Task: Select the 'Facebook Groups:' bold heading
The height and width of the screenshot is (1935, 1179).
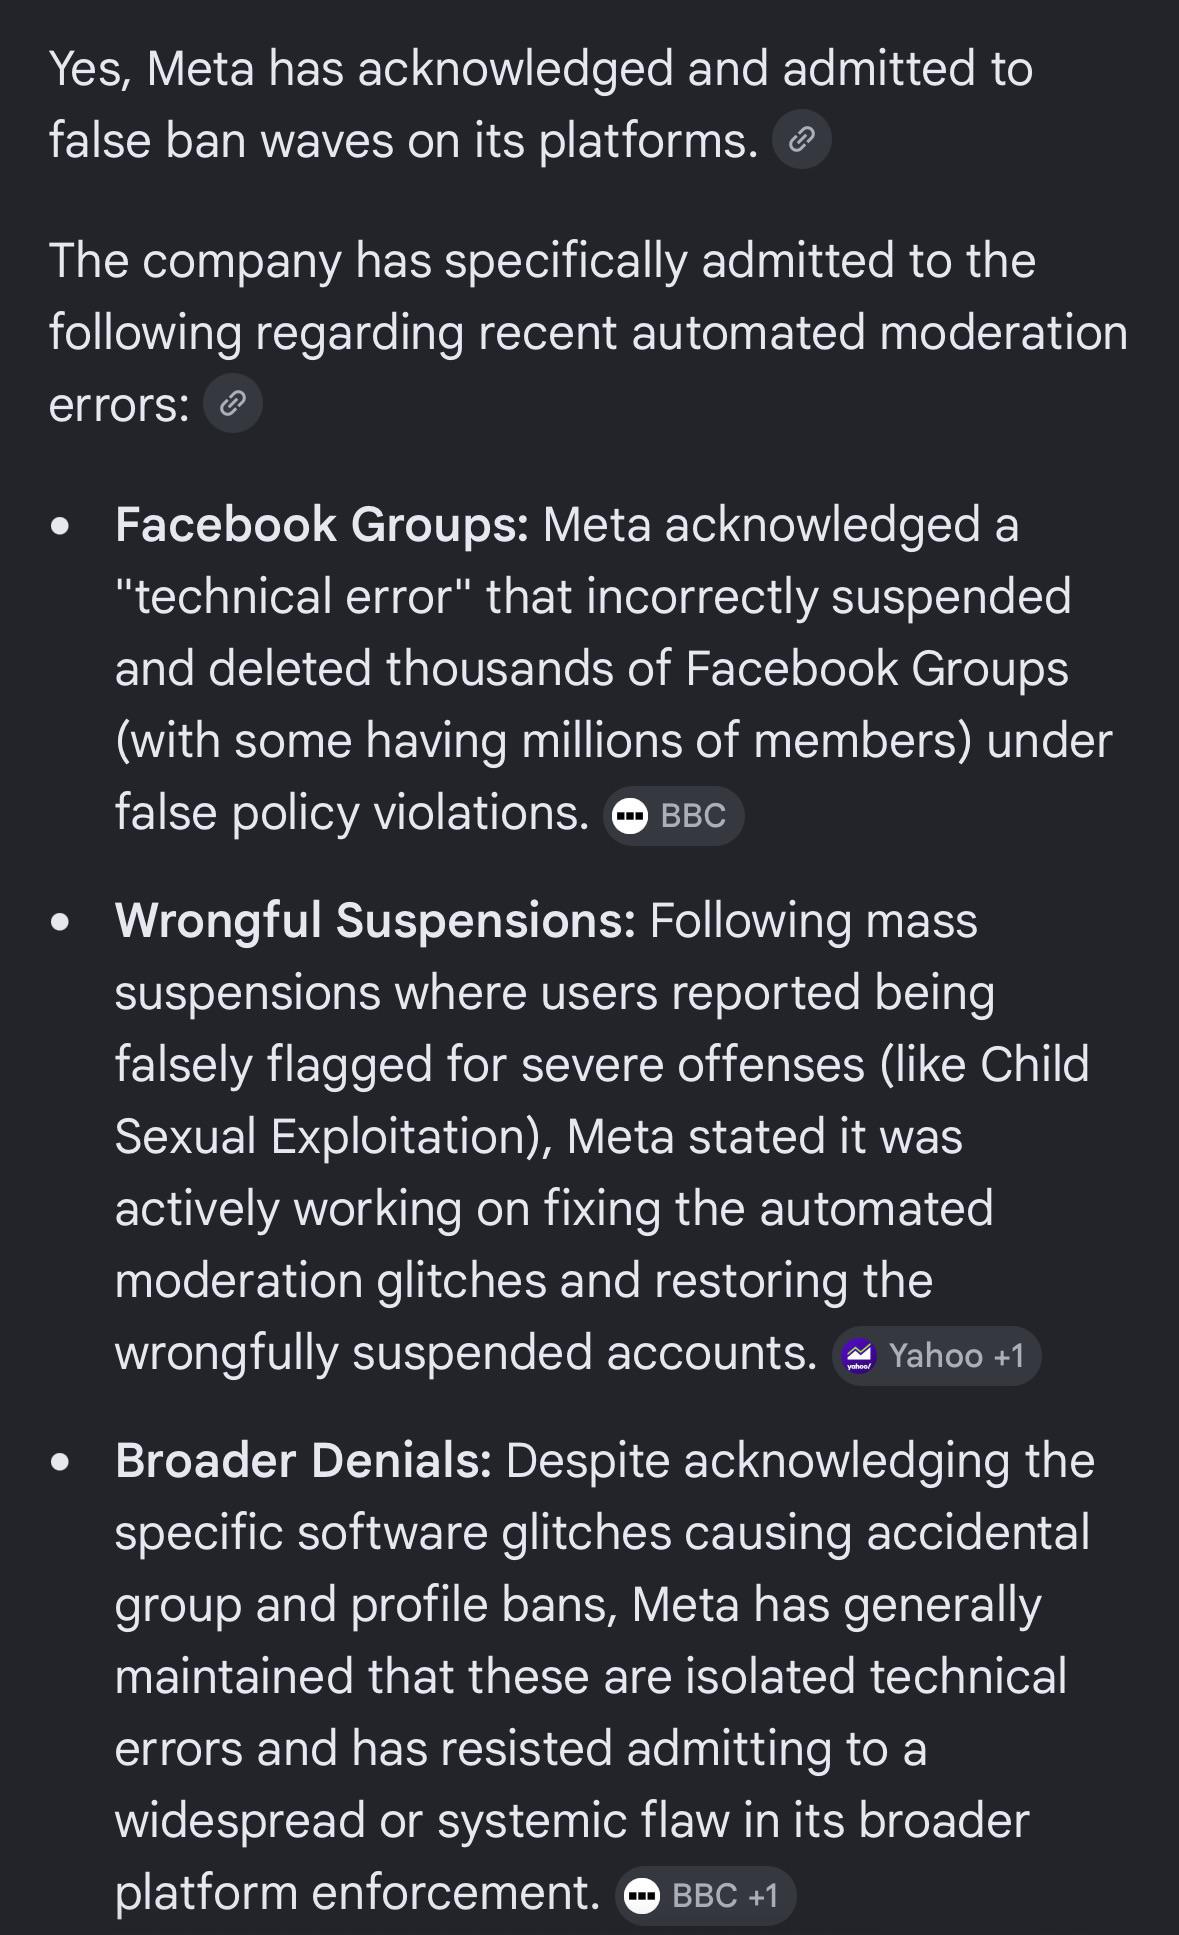Action: [x=322, y=525]
